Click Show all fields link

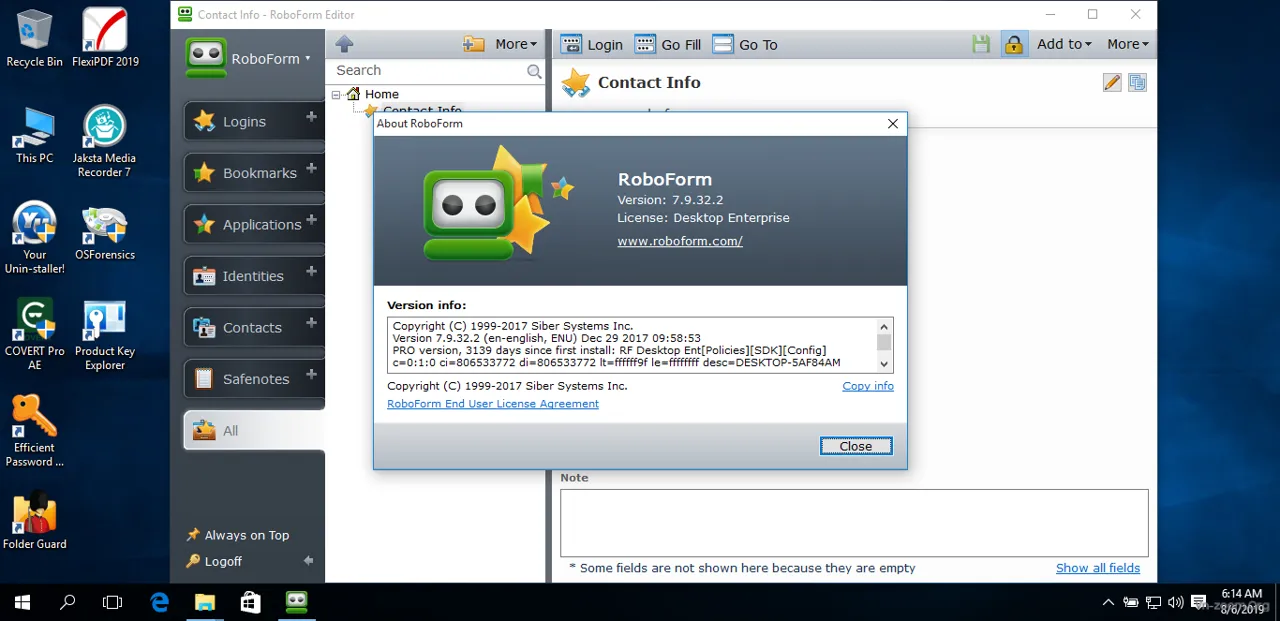[x=1098, y=568]
